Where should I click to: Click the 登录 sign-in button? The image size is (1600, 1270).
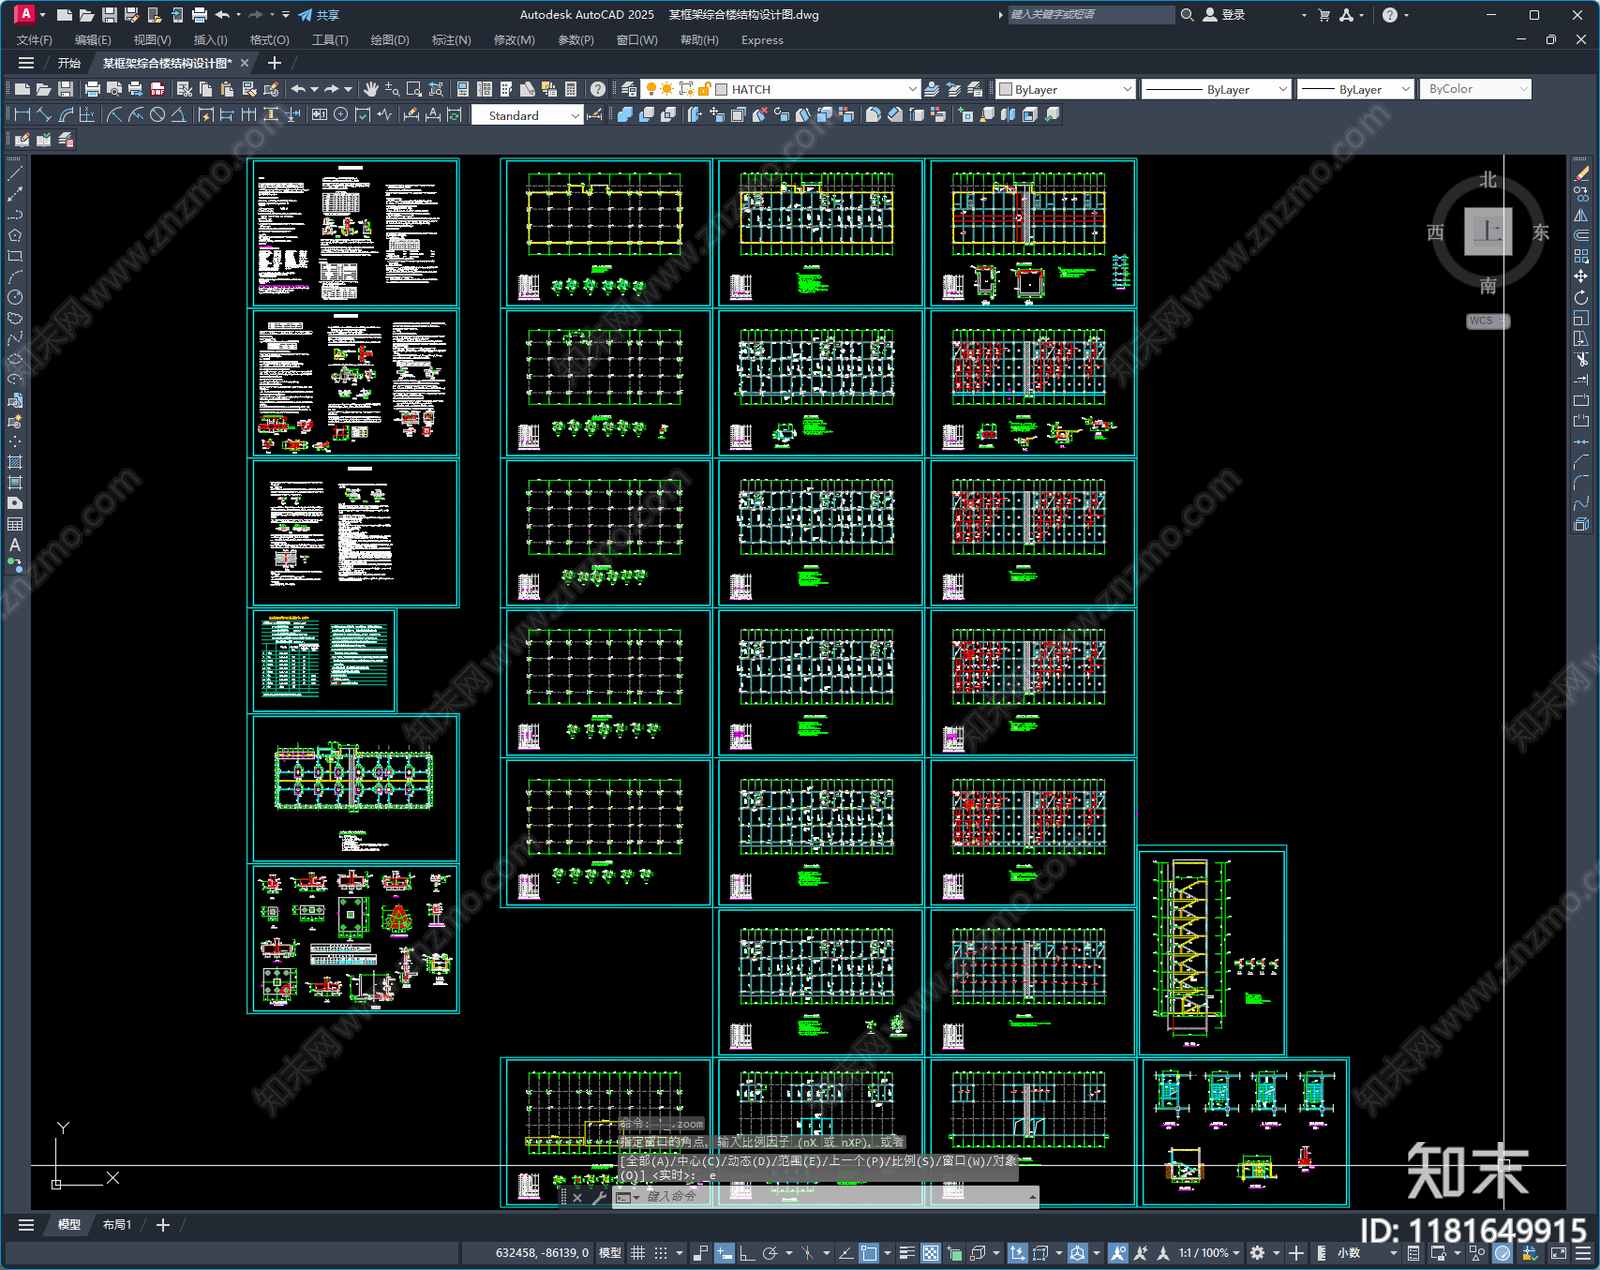pos(1224,15)
